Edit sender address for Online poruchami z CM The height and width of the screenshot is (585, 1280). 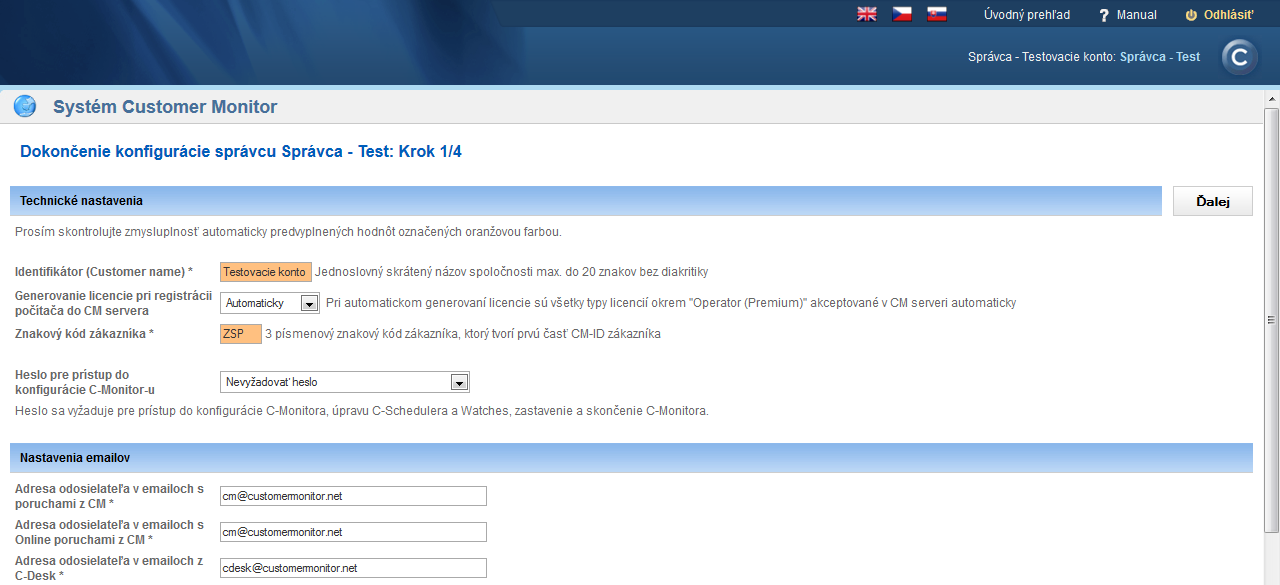353,532
